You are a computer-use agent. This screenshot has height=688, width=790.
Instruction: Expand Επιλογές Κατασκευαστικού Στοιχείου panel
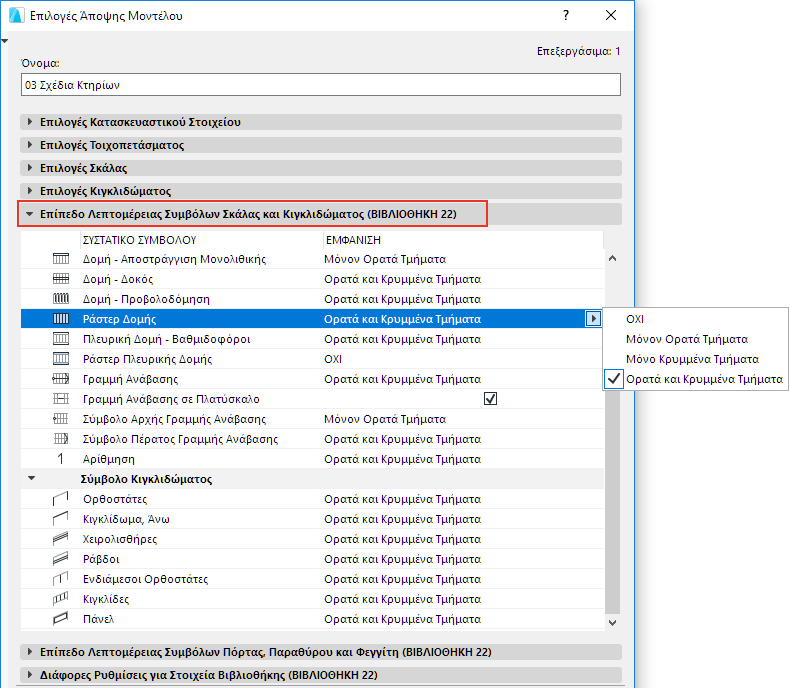[x=30, y=122]
